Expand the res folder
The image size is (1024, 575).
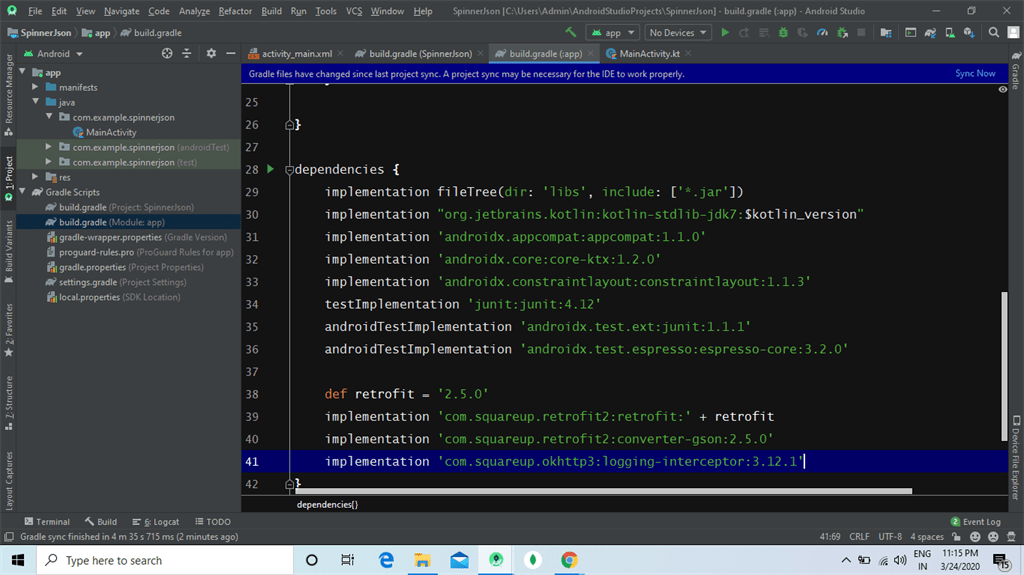pos(35,176)
